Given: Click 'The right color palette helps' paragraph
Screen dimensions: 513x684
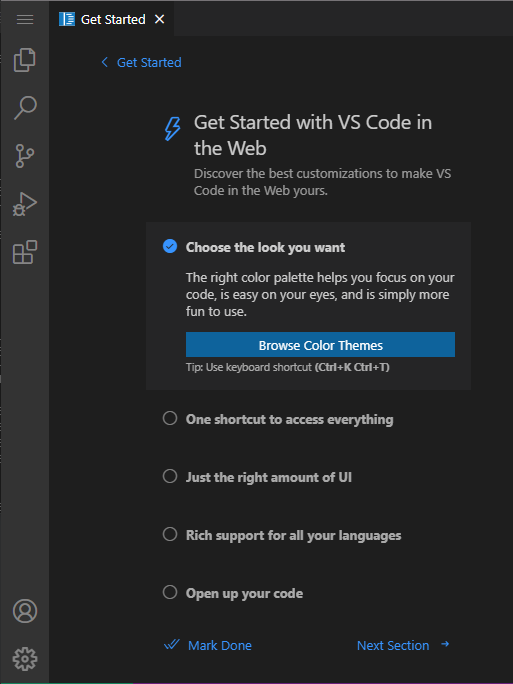Looking at the screenshot, I should (x=320, y=294).
